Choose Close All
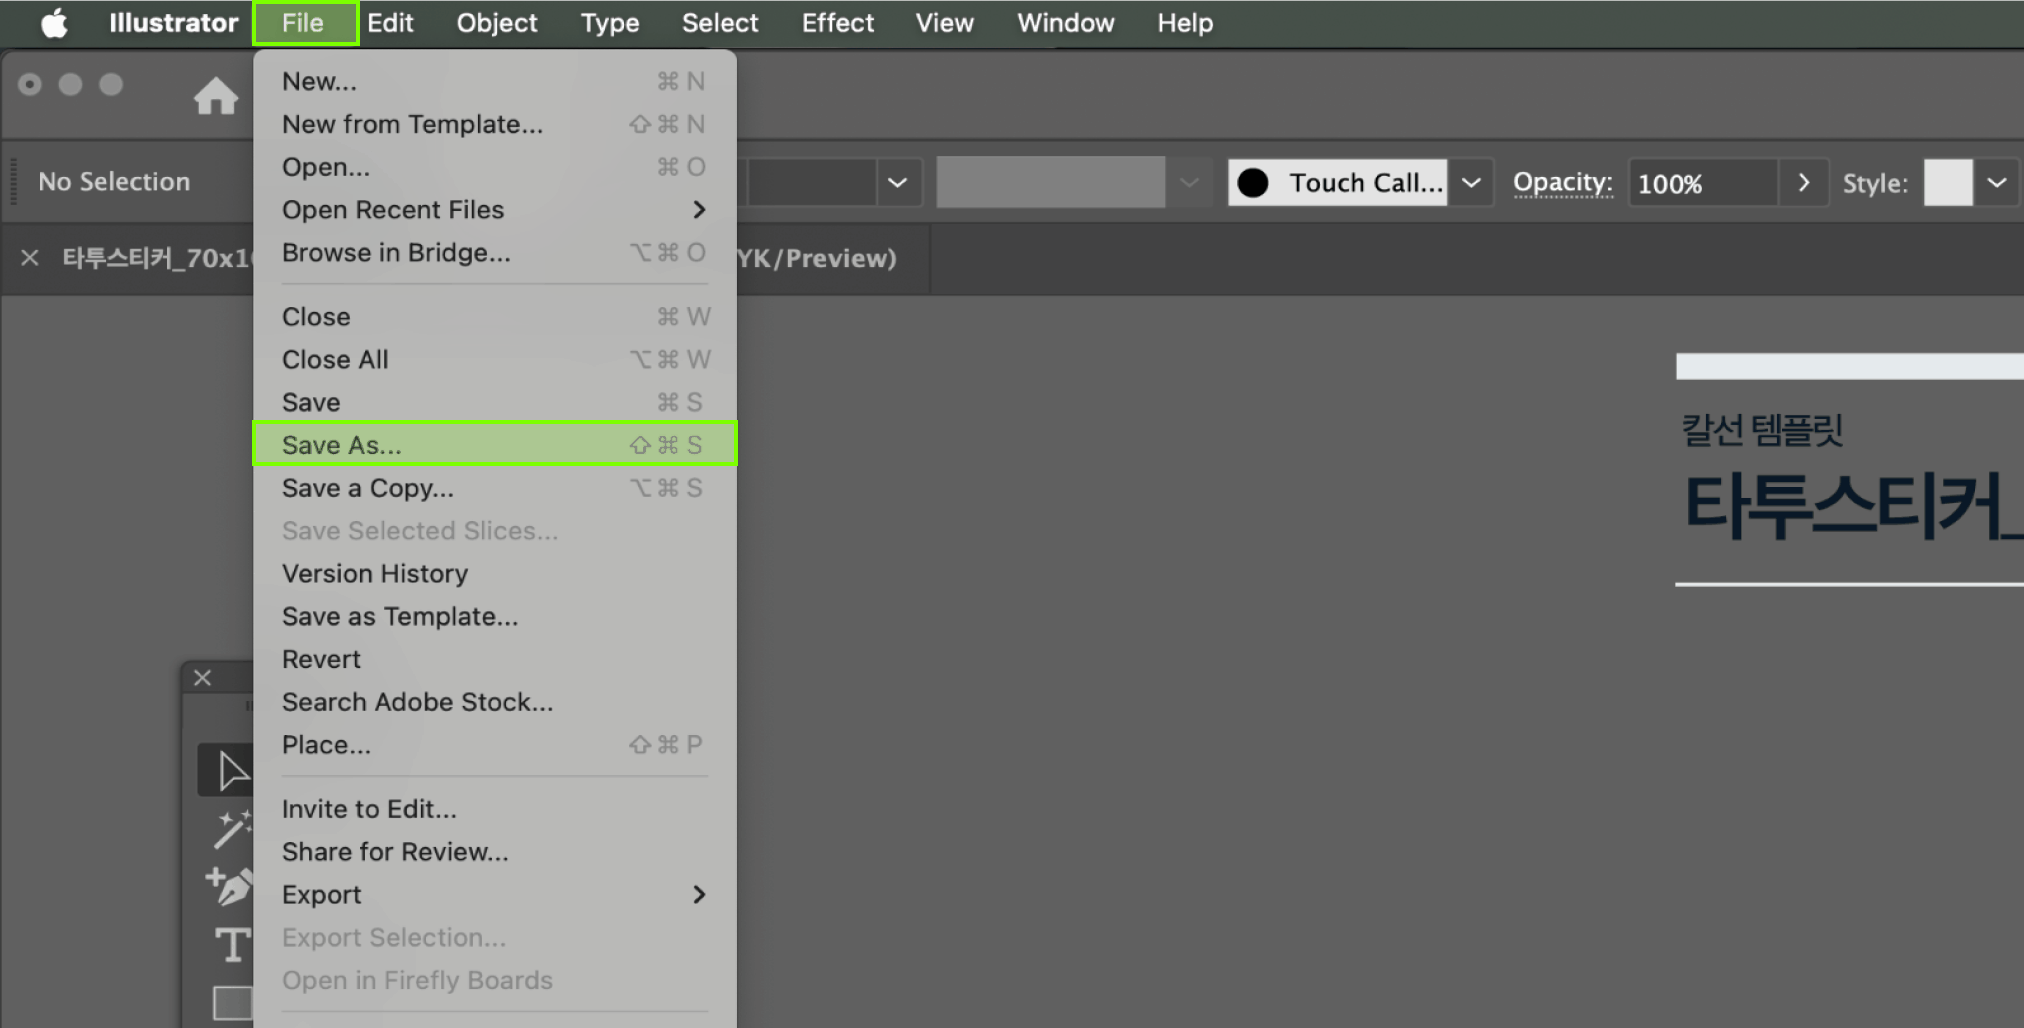Screen dimensions: 2024x1028 495,360
